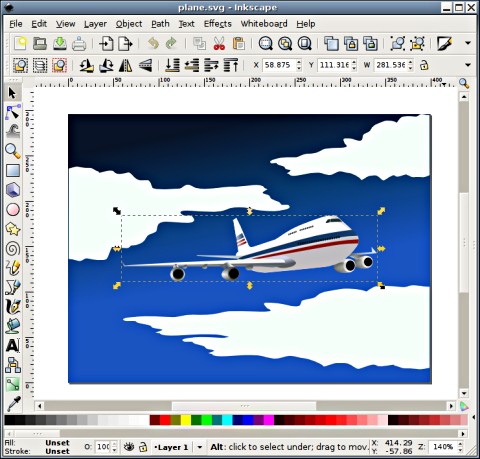Expand the commands toolbar overflow arrow

(x=468, y=43)
